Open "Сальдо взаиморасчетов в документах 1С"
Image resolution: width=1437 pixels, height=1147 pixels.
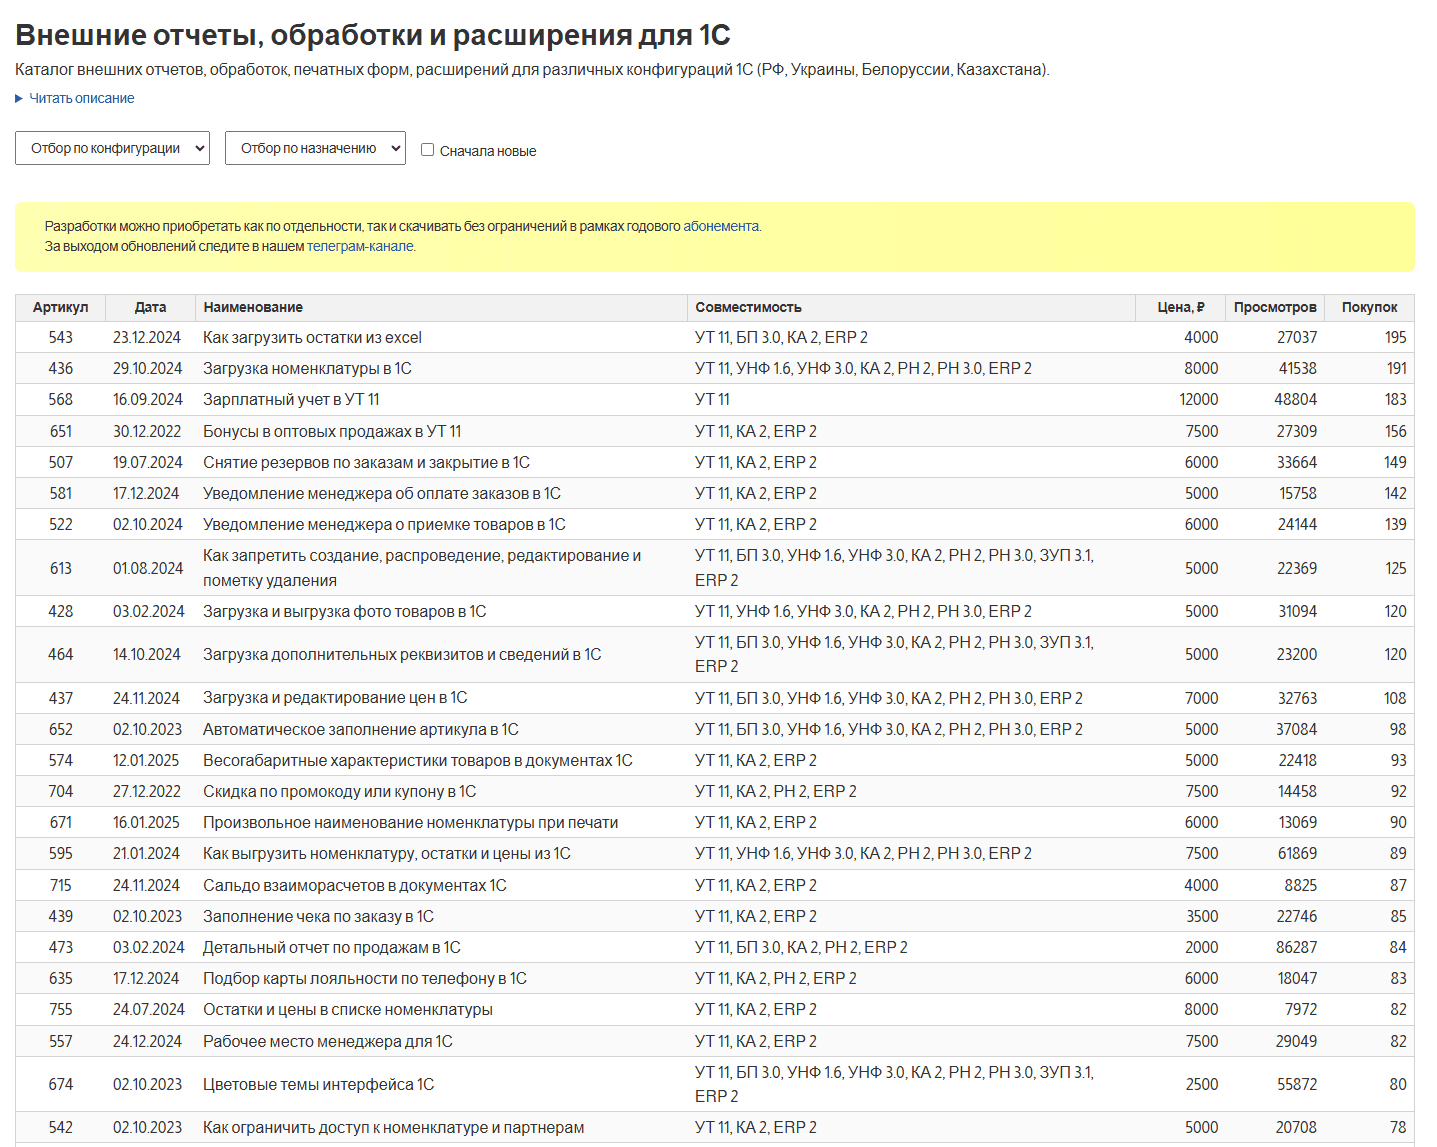click(355, 885)
